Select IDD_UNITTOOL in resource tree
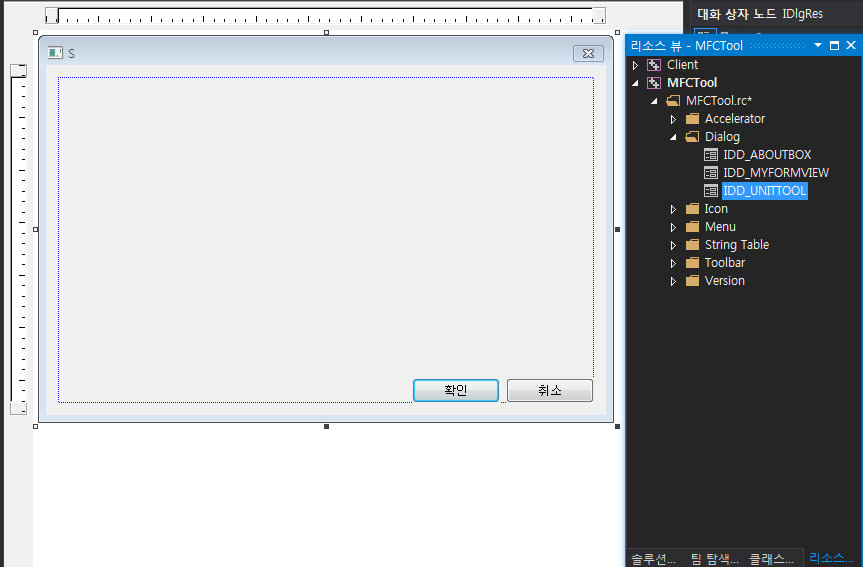 (x=764, y=191)
